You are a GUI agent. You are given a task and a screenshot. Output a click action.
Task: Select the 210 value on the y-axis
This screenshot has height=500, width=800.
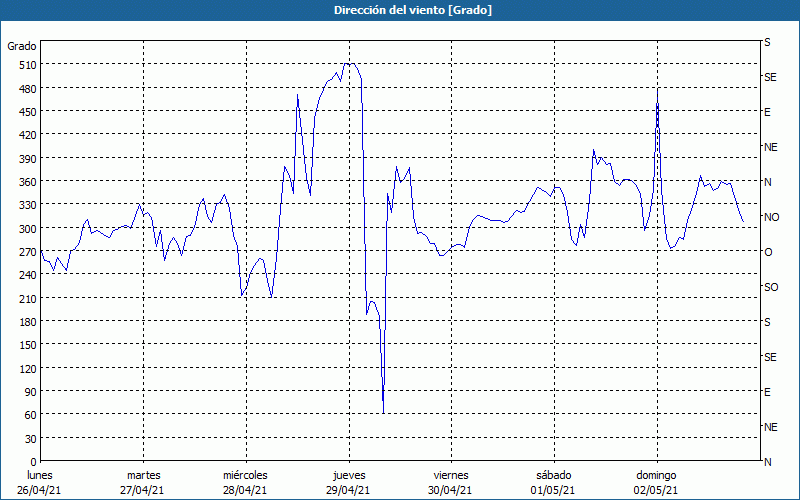28,298
